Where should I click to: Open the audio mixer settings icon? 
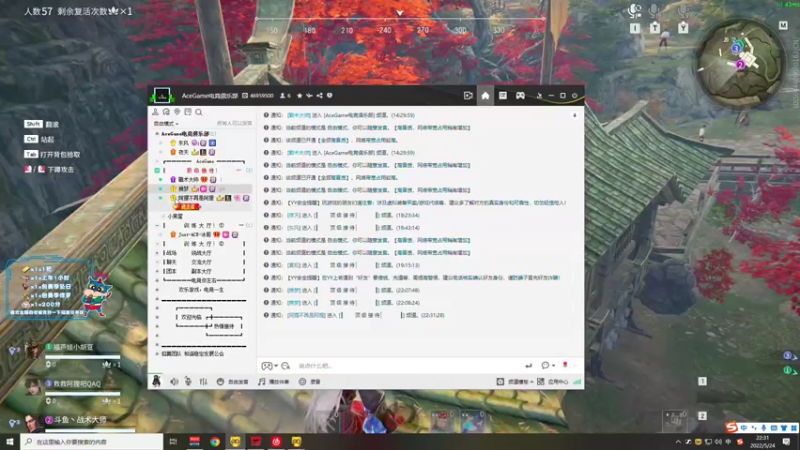[x=203, y=382]
